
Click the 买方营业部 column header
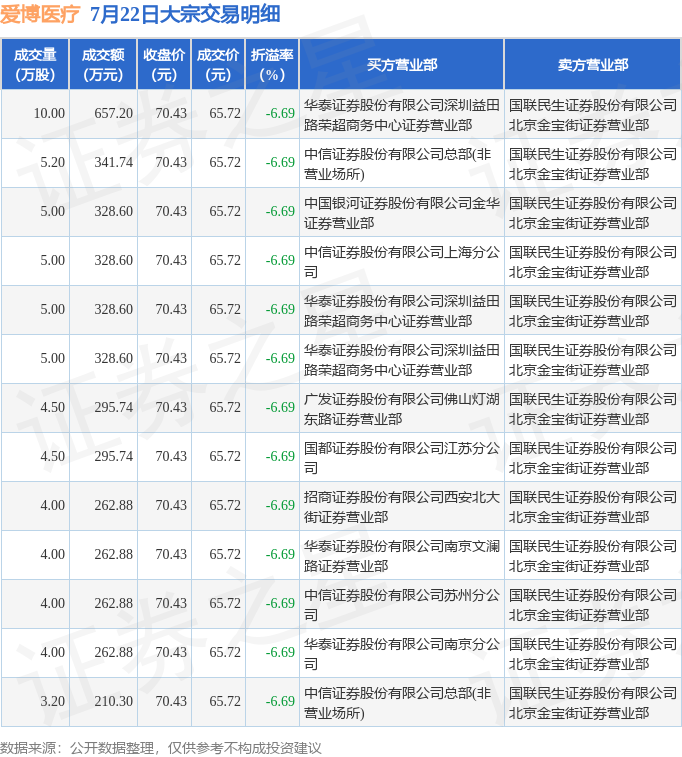tap(401, 64)
